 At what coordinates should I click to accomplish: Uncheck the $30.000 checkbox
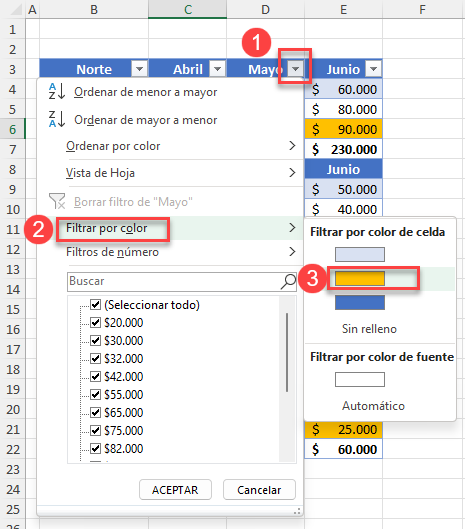[95, 340]
